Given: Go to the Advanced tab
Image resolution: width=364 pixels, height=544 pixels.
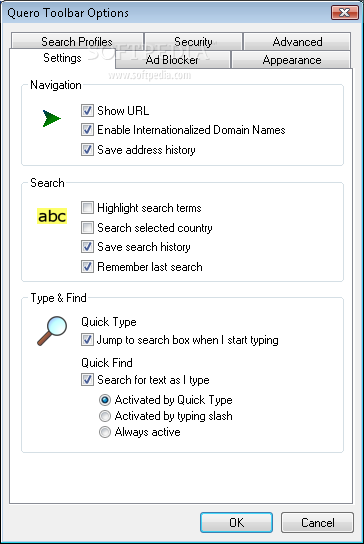Looking at the screenshot, I should (297, 42).
